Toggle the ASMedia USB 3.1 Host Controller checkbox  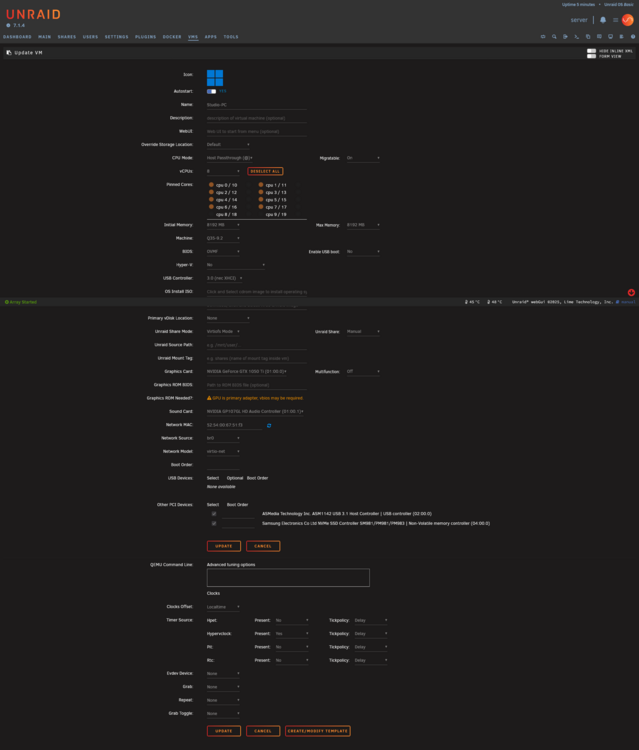click(214, 514)
